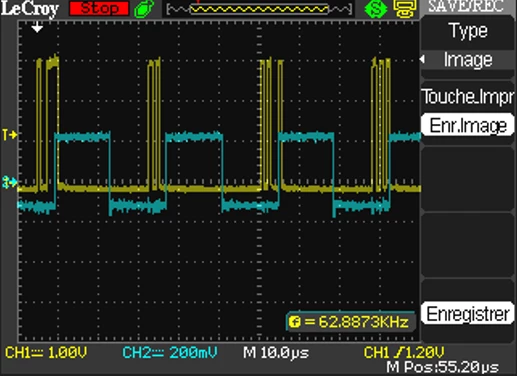Click the M 10.0µs timebase readout
Screen dimensions: 517x376
tap(276, 353)
